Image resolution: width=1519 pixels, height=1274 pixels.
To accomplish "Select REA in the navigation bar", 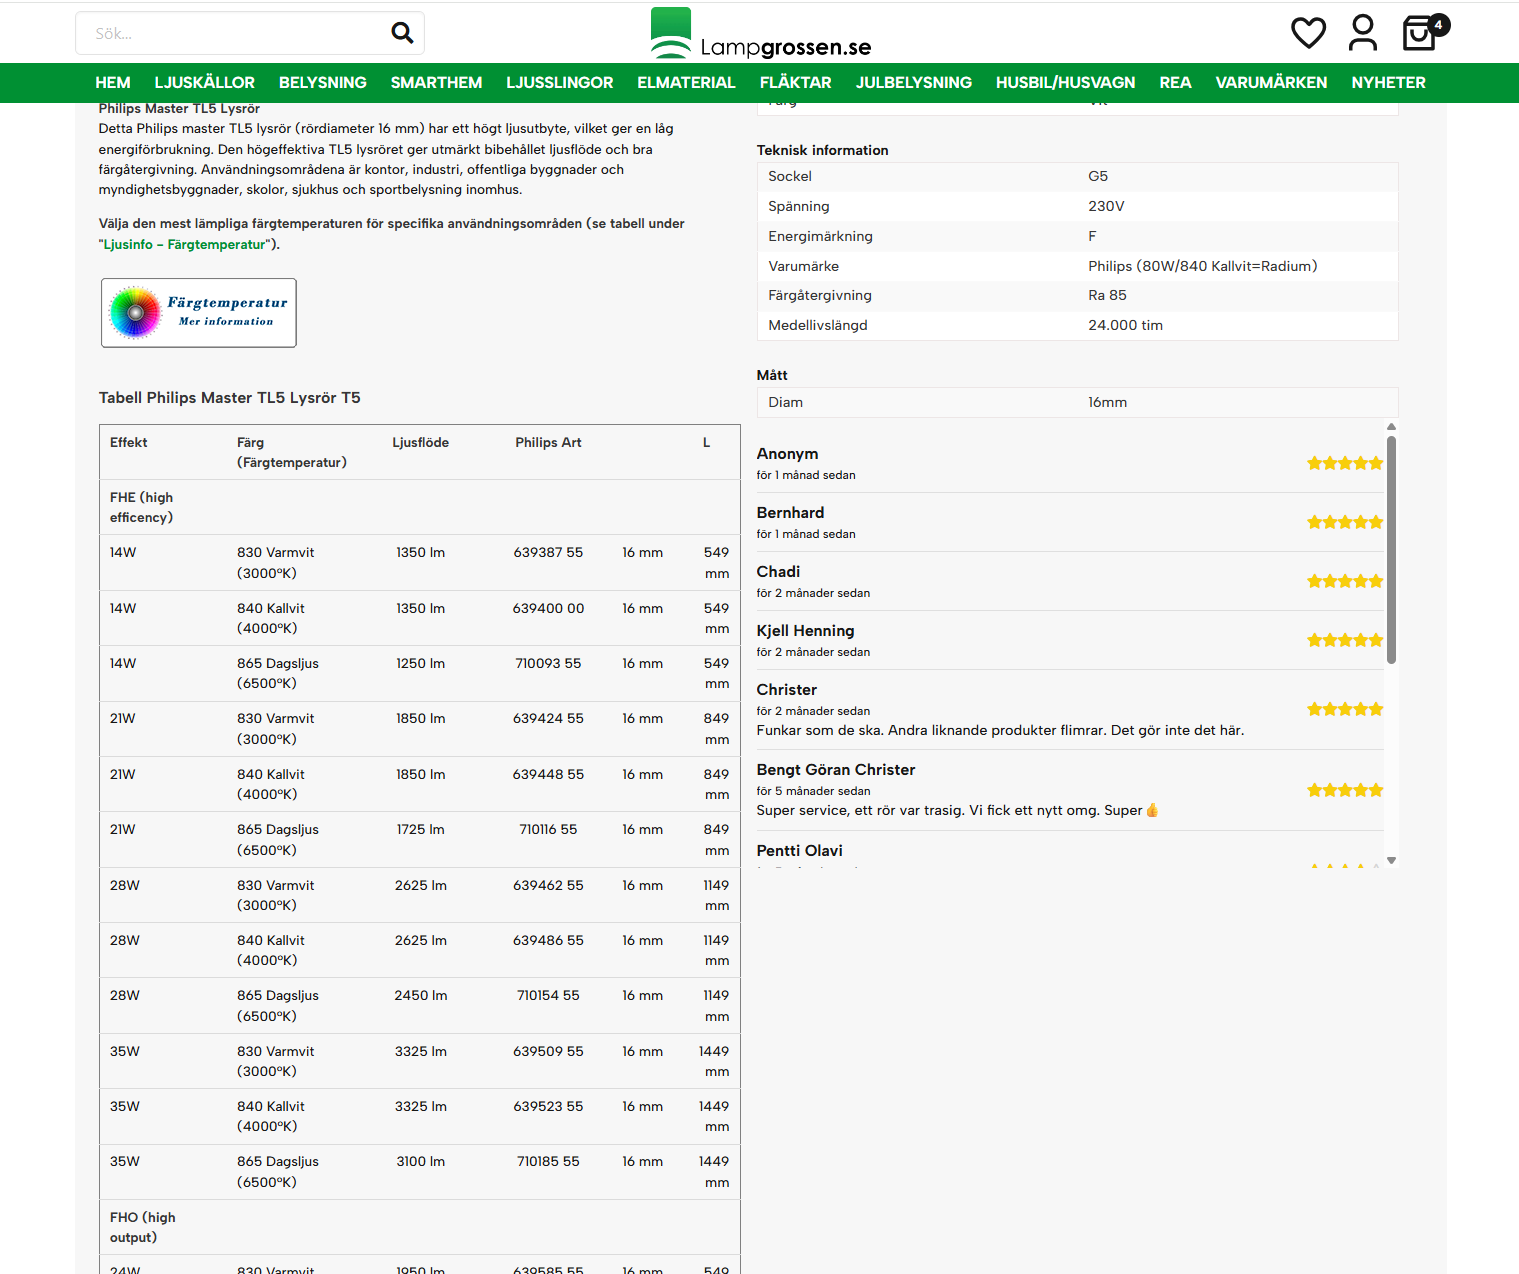I will click(1175, 83).
